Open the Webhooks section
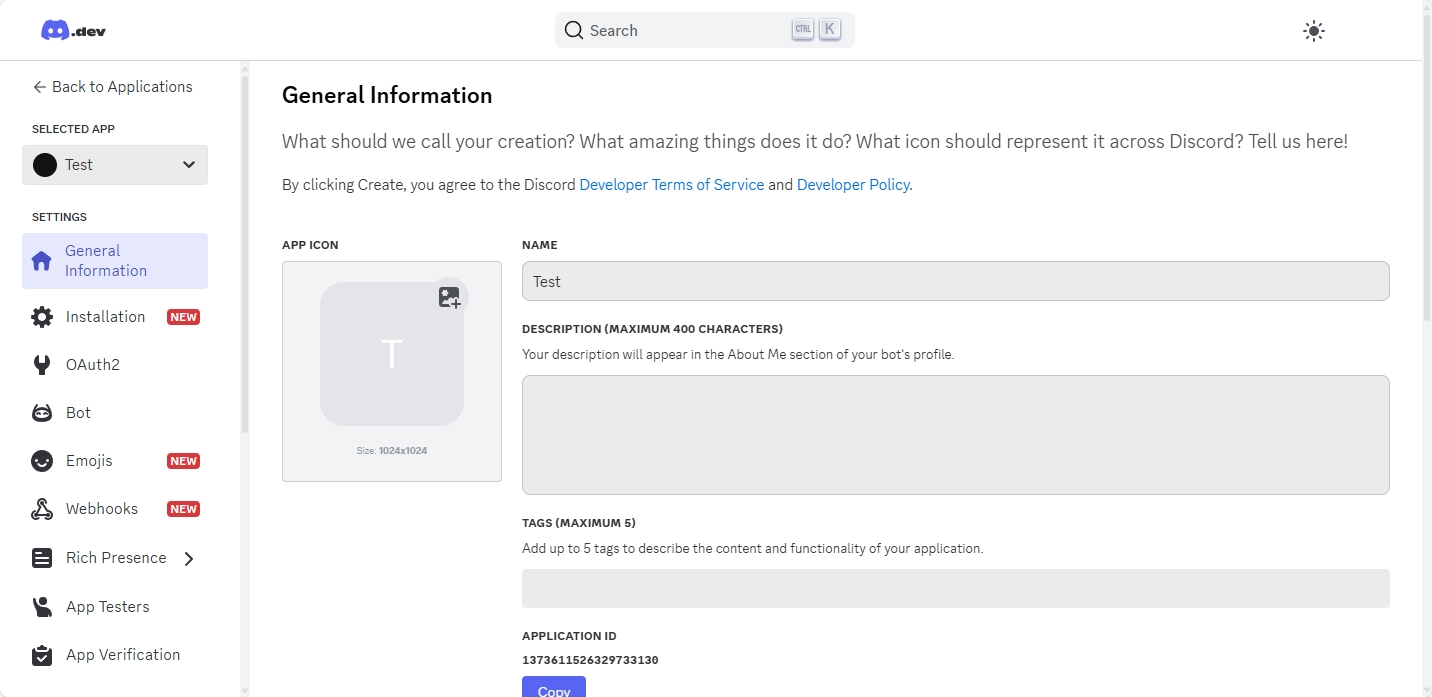Screen dimensions: 1432x697 point(115,509)
